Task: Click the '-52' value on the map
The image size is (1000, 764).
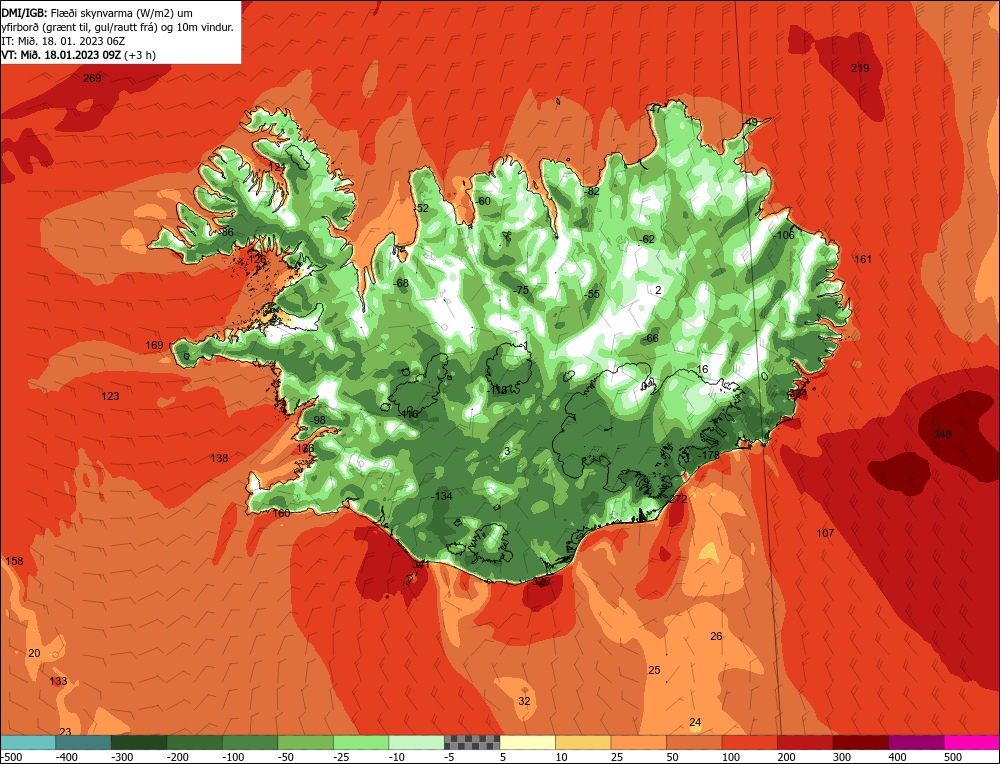Action: click(421, 208)
